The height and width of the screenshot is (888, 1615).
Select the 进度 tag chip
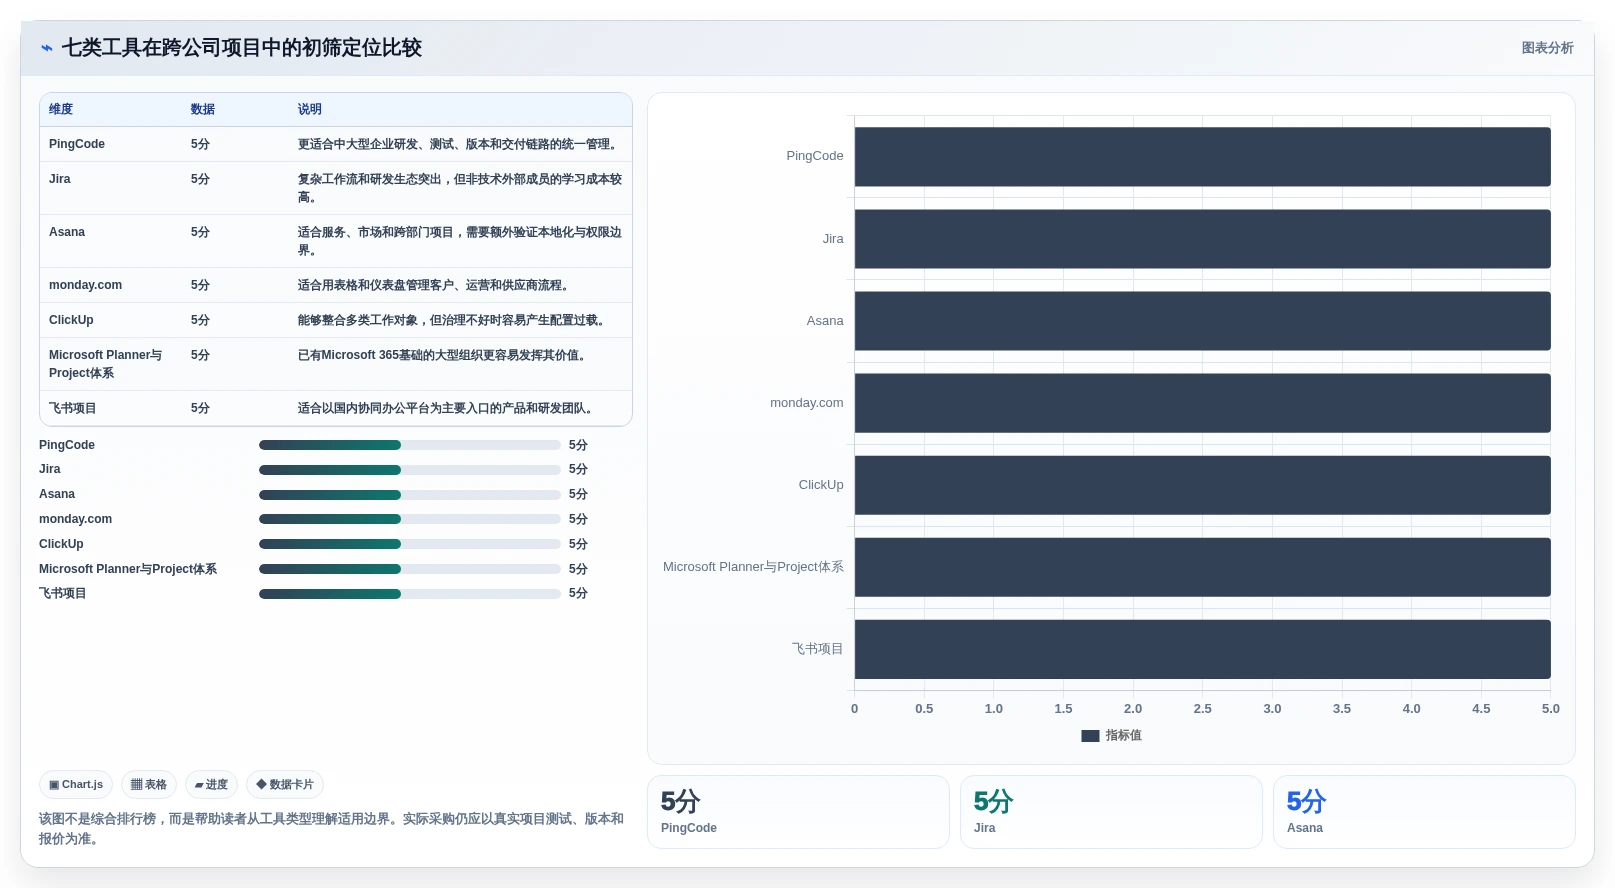pyautogui.click(x=211, y=785)
